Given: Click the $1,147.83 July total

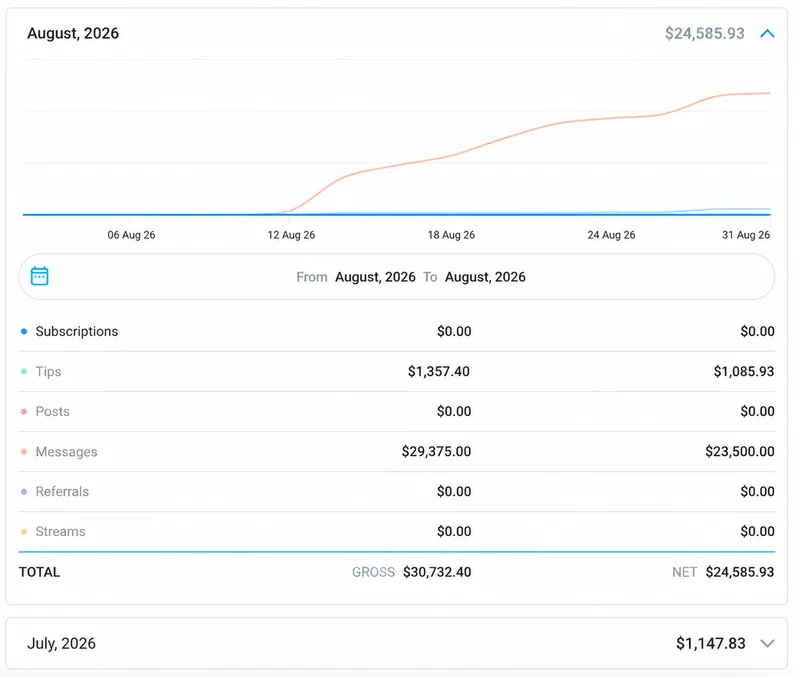Looking at the screenshot, I should pos(711,643).
